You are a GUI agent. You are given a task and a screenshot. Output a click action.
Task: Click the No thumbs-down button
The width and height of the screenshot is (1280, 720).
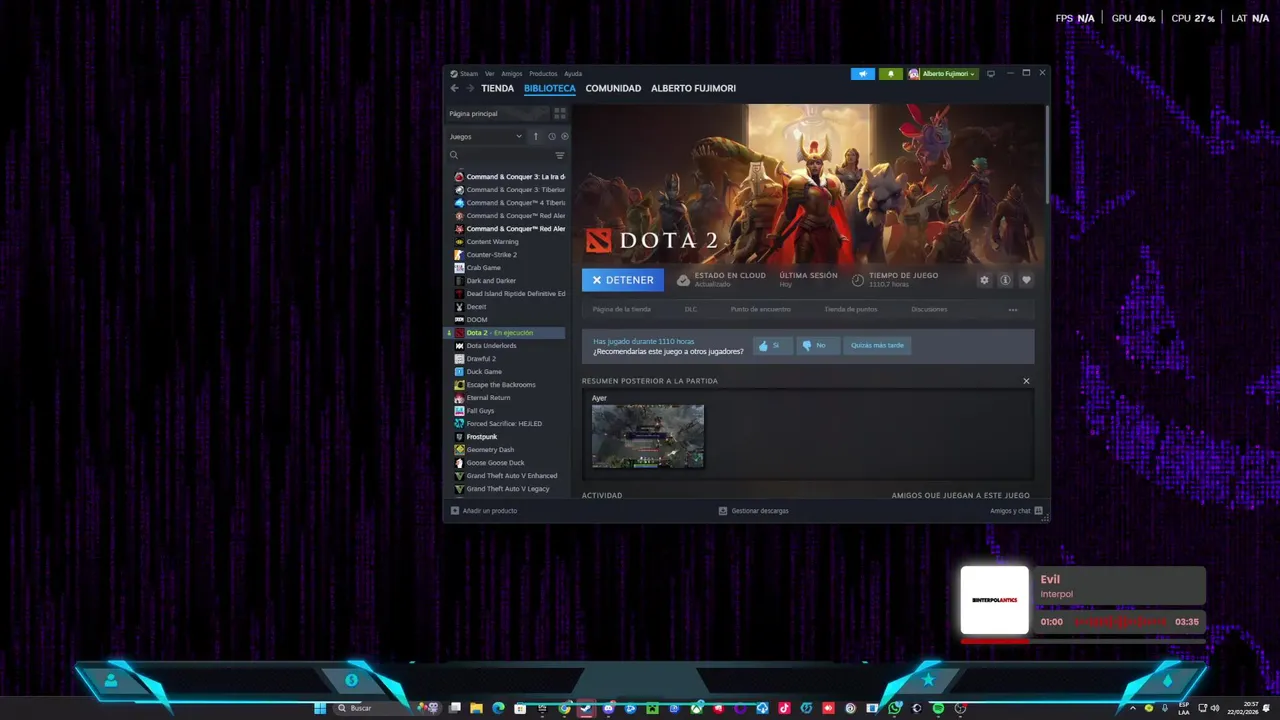coord(817,345)
